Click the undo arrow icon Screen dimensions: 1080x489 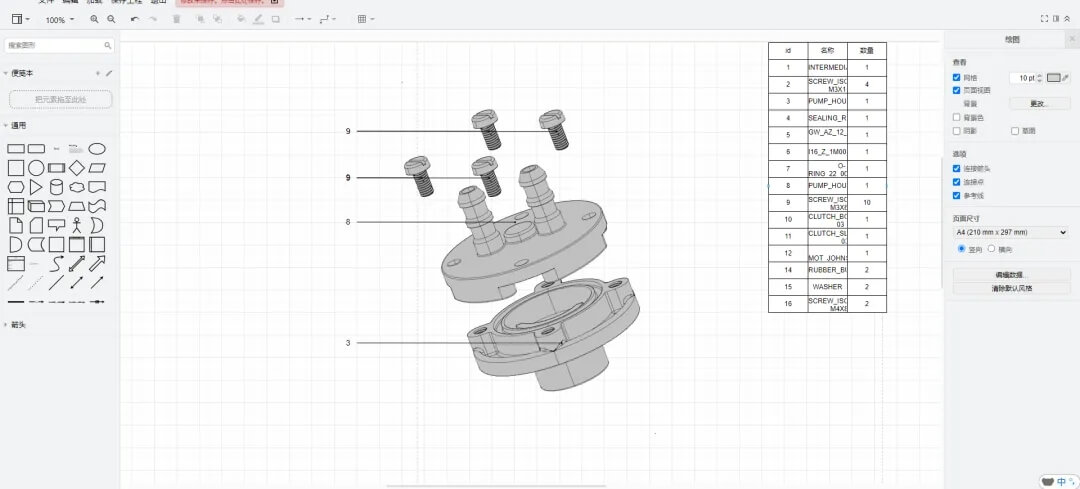(x=134, y=19)
